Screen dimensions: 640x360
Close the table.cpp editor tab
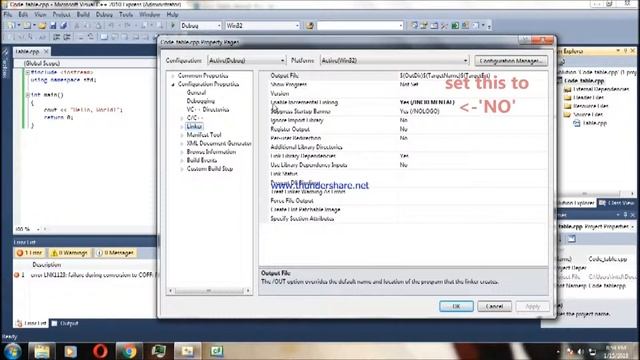point(46,51)
